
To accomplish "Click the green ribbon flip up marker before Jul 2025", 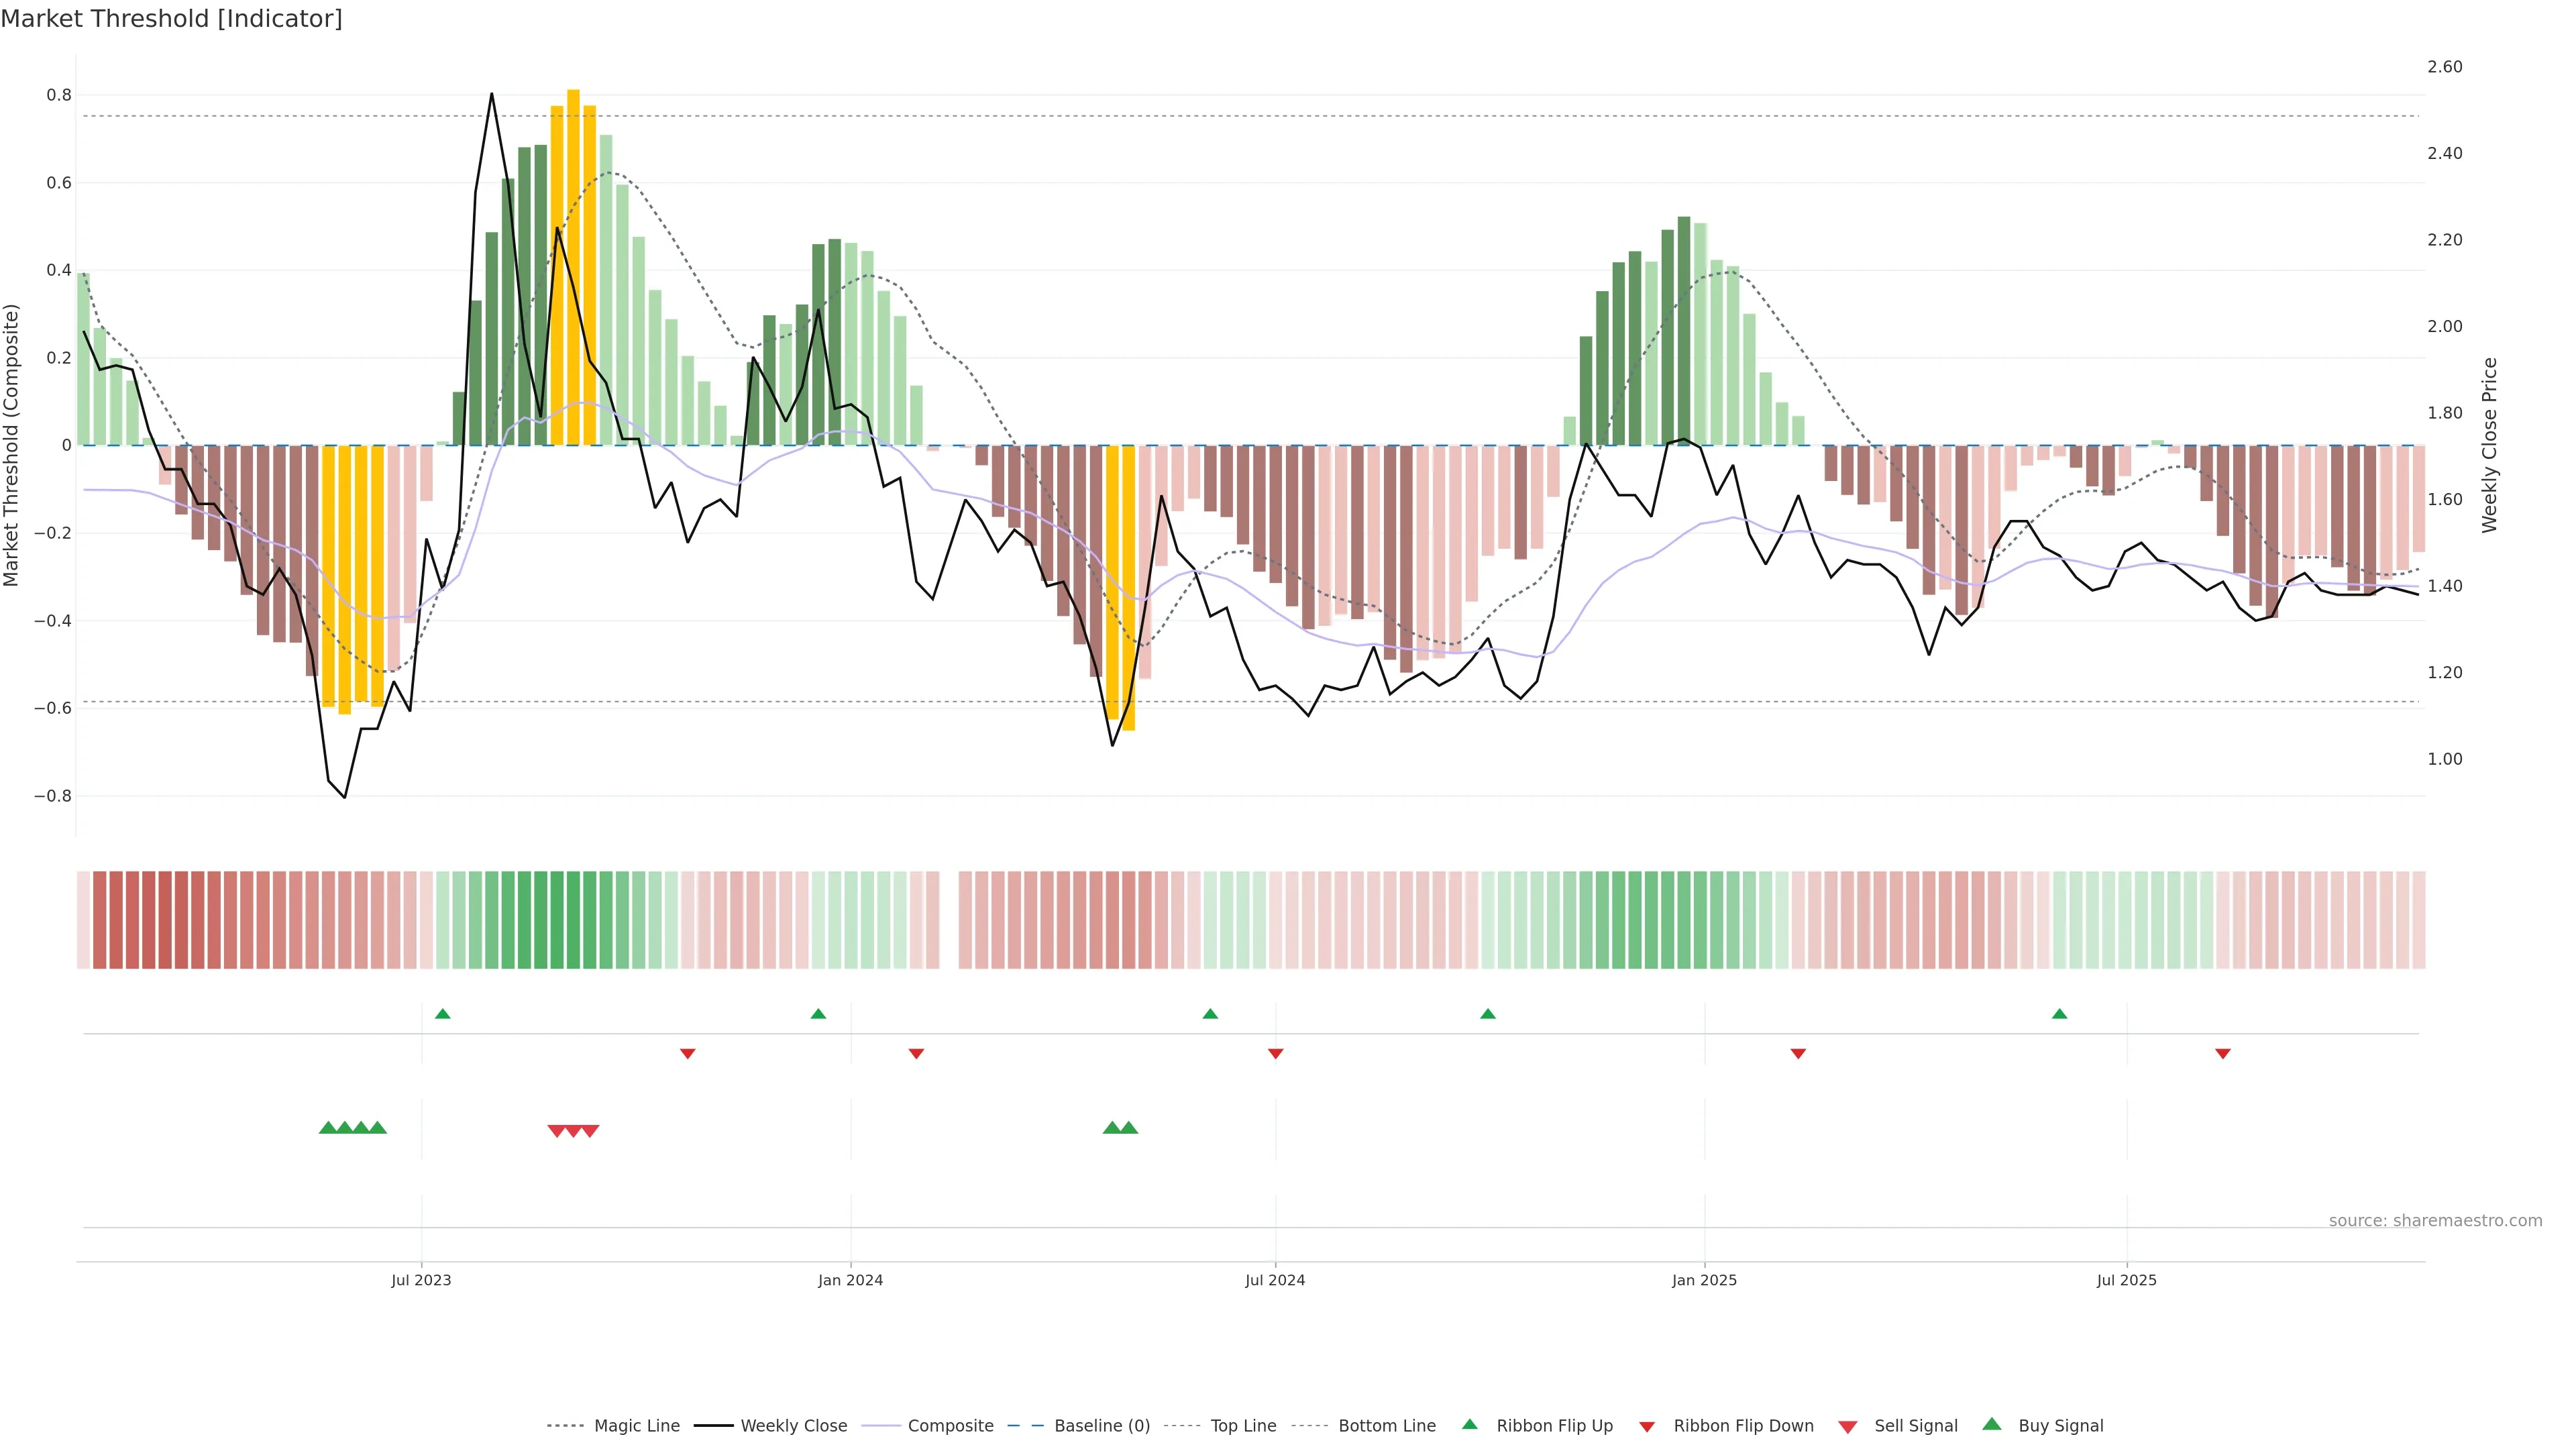I will [x=2059, y=1014].
